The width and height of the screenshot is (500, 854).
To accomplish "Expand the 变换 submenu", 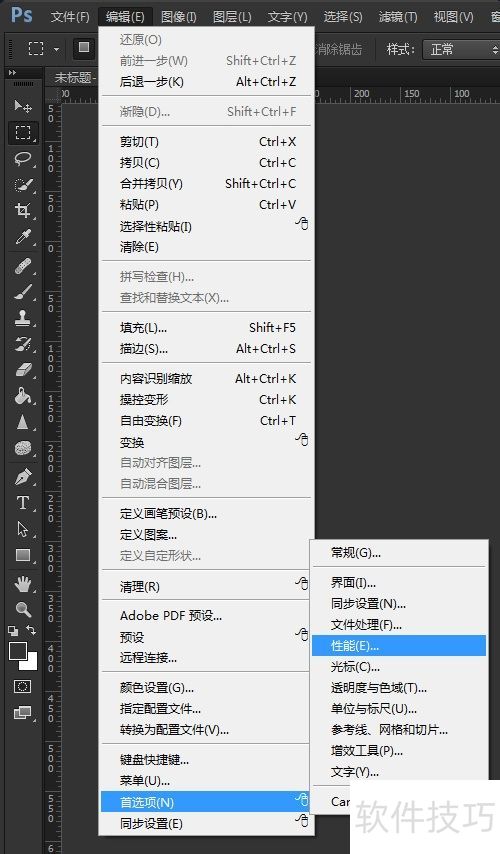I will (207, 442).
